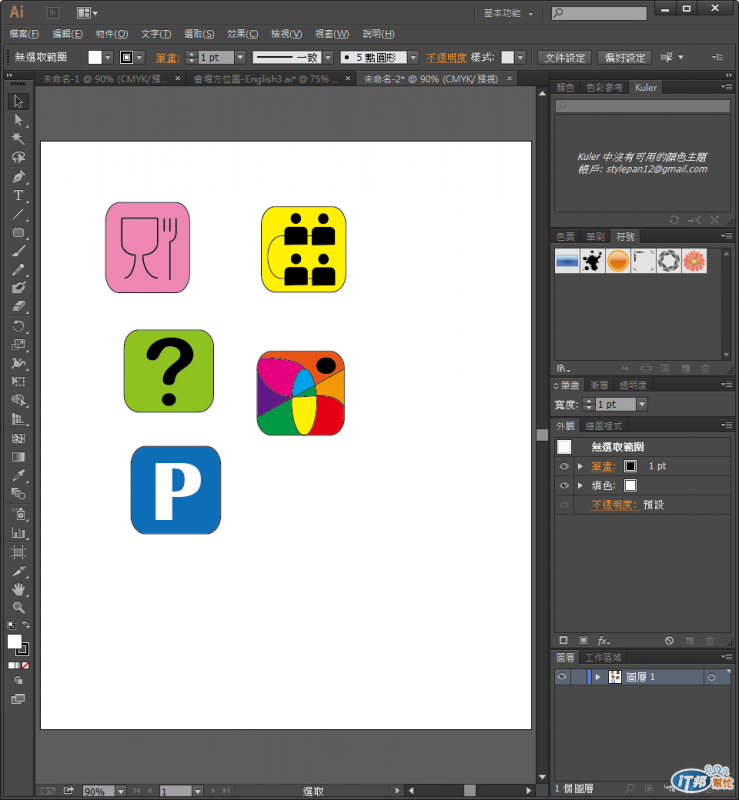Select the Lasso tool
The width and height of the screenshot is (739, 800).
(18, 157)
